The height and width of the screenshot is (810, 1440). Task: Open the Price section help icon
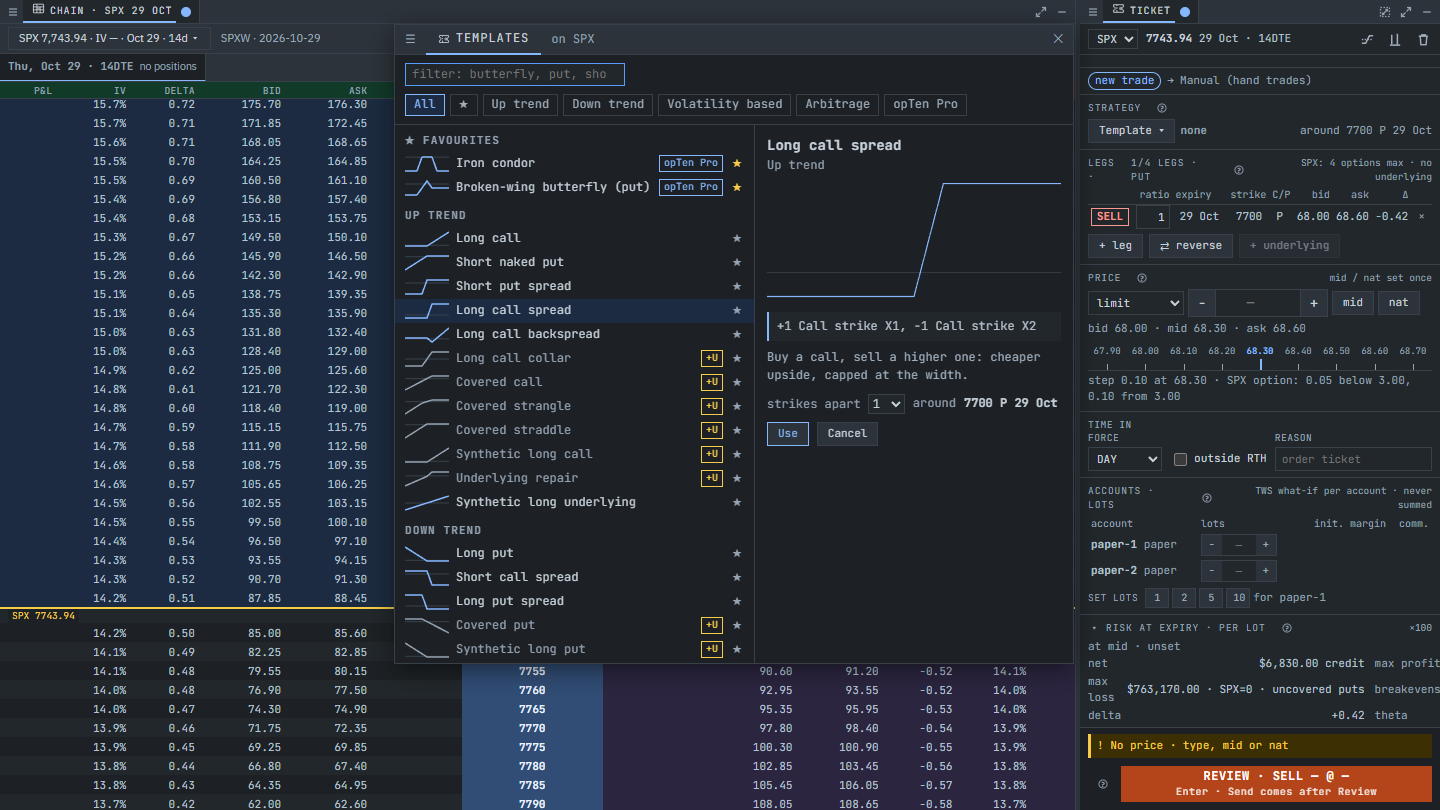(x=1142, y=278)
